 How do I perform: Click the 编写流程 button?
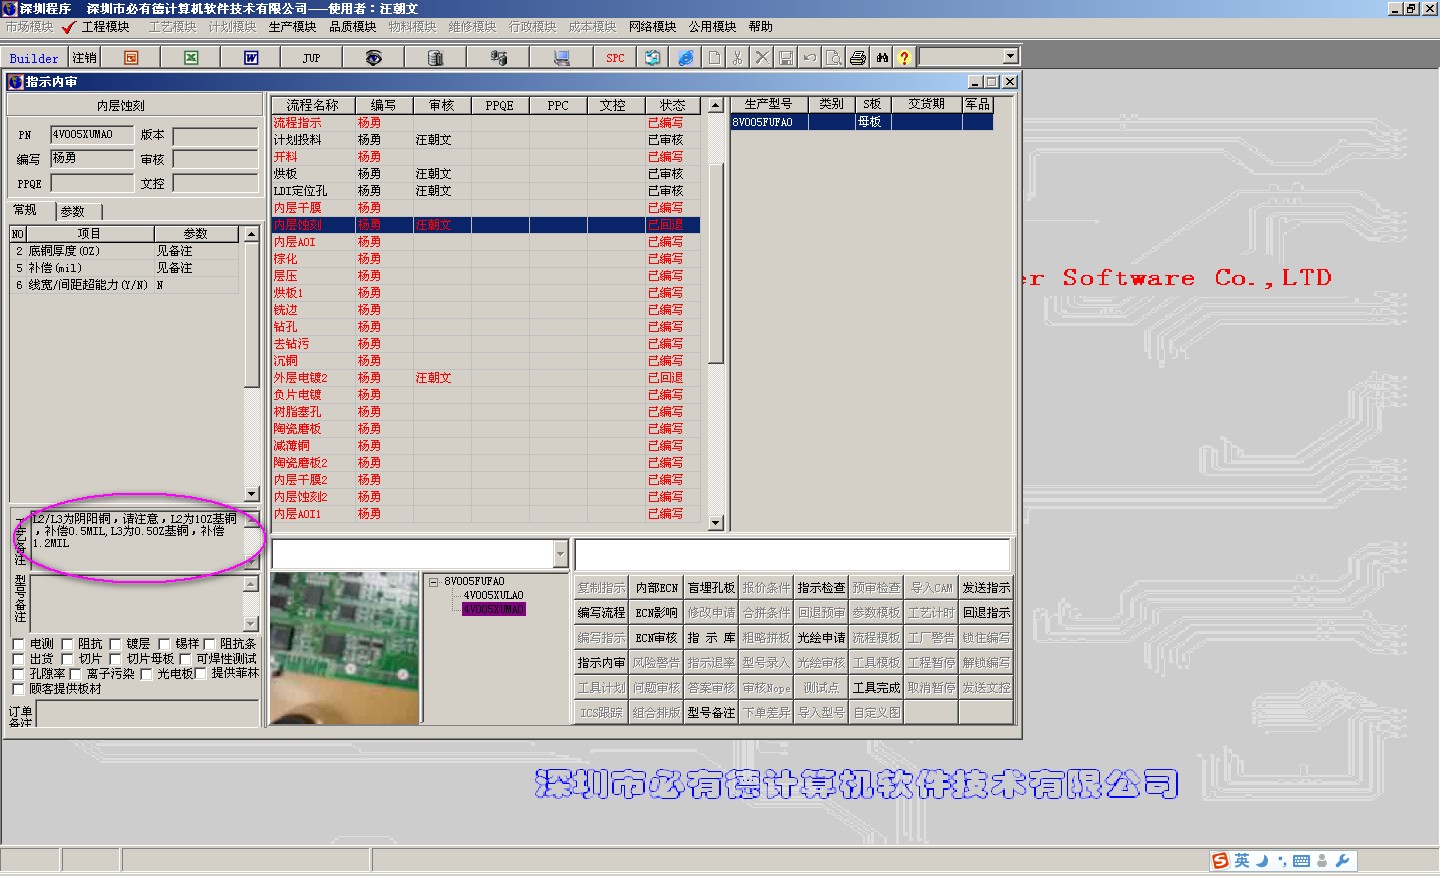click(601, 612)
